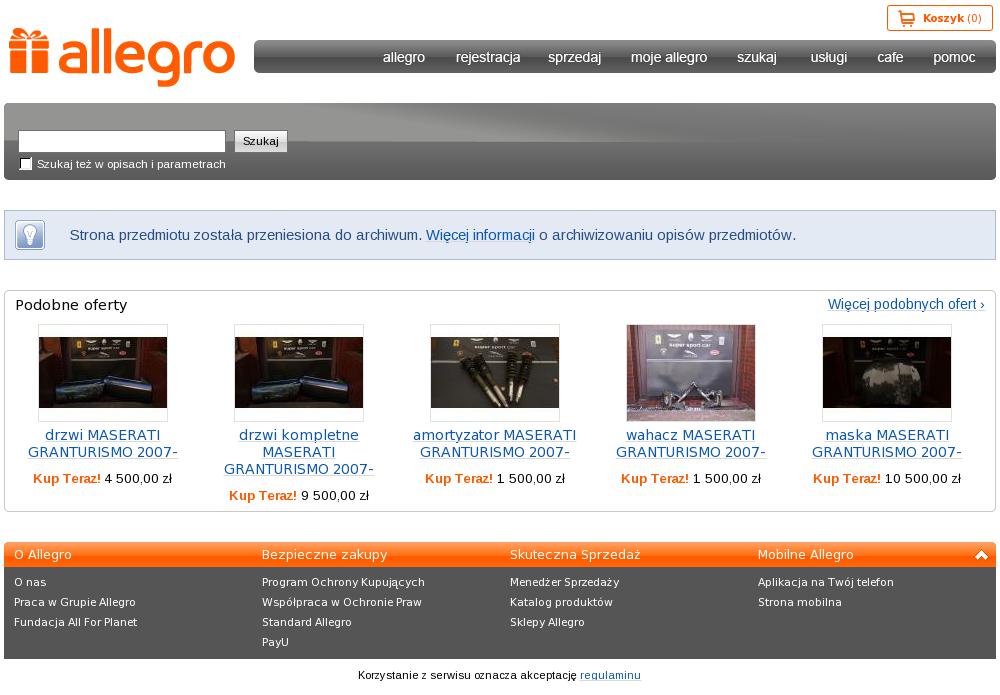Image resolution: width=1000 pixels, height=695 pixels.
Task: Open the allegro menu item
Action: (x=404, y=57)
